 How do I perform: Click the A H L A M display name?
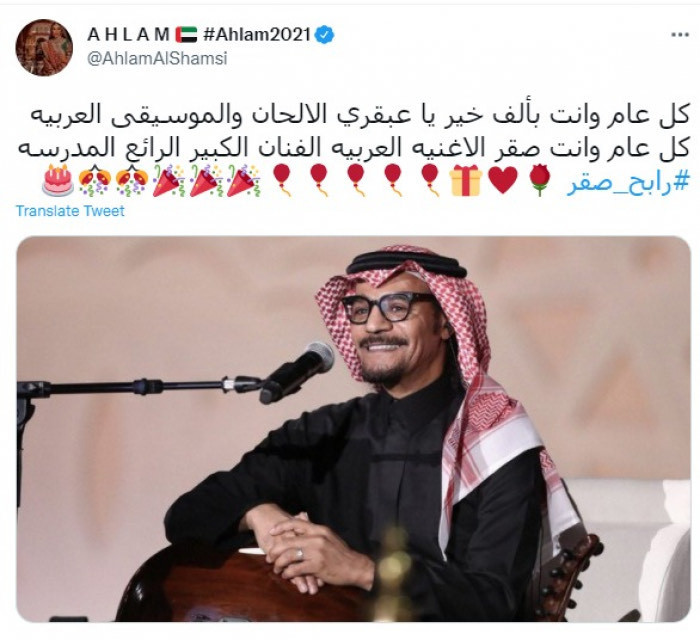coord(128,35)
